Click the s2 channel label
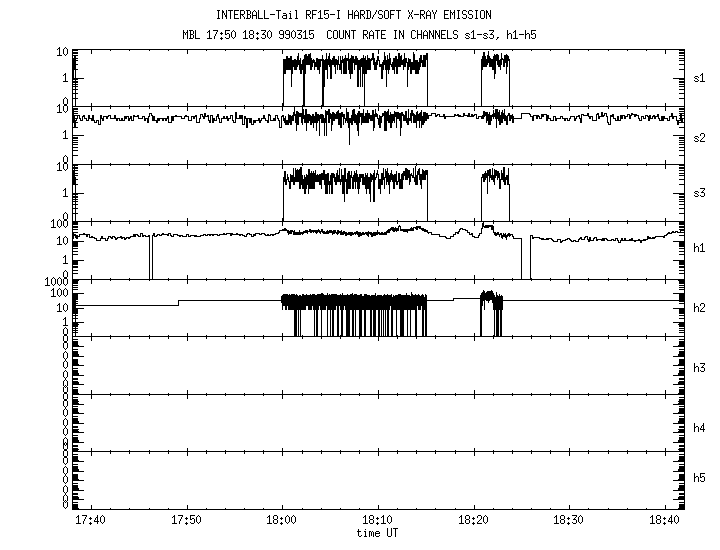The height and width of the screenshot is (550, 720). tap(701, 135)
